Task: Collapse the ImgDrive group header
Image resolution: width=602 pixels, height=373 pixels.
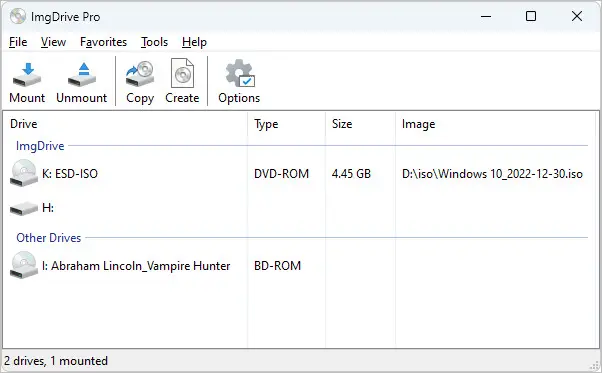Action: 40,146
